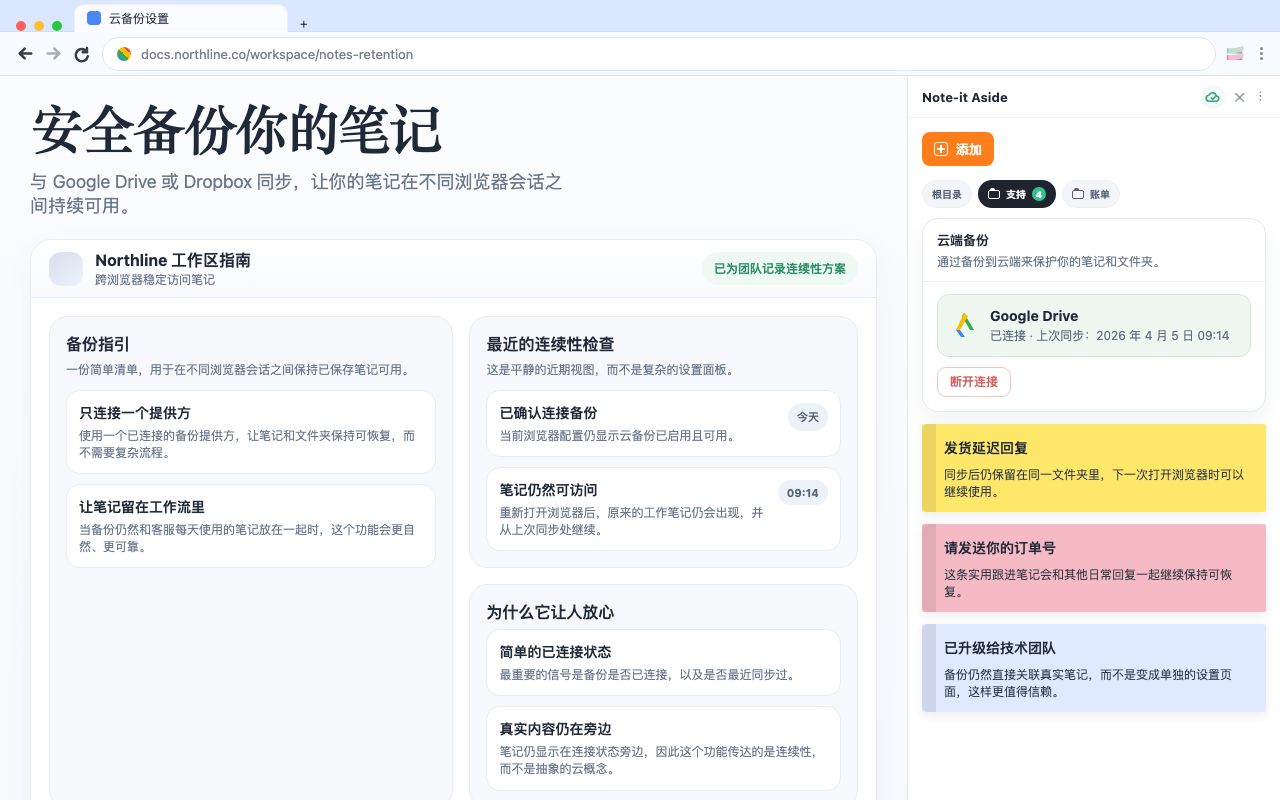The image size is (1280, 800).
Task: Switch to the 账单 folder chip
Action: pyautogui.click(x=1091, y=194)
